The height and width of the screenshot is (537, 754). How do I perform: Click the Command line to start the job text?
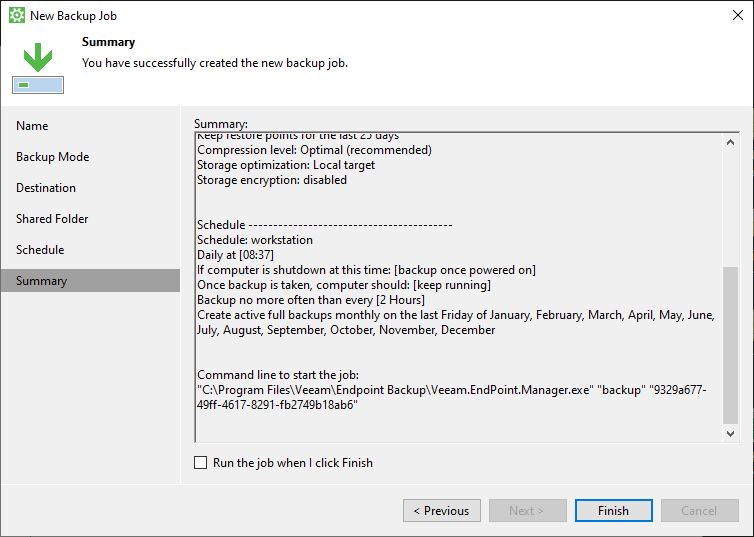278,375
